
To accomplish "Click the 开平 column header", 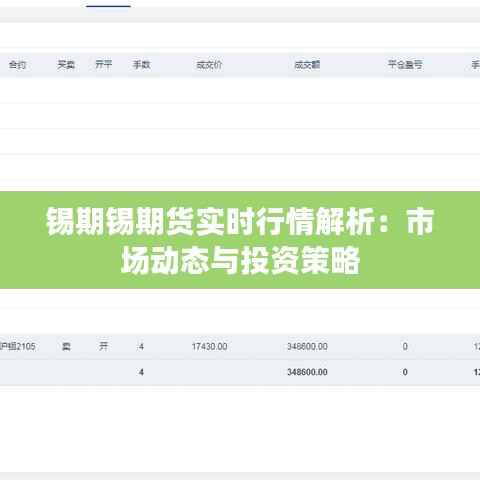I will tap(104, 64).
